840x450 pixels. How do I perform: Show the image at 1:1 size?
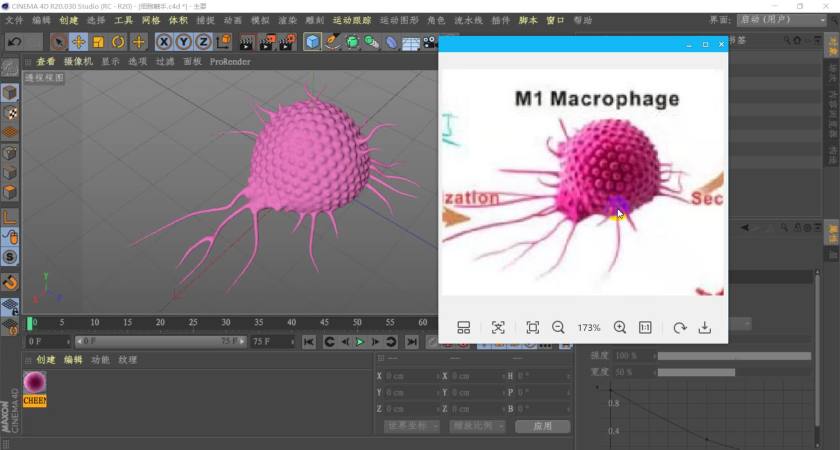pyautogui.click(x=645, y=327)
